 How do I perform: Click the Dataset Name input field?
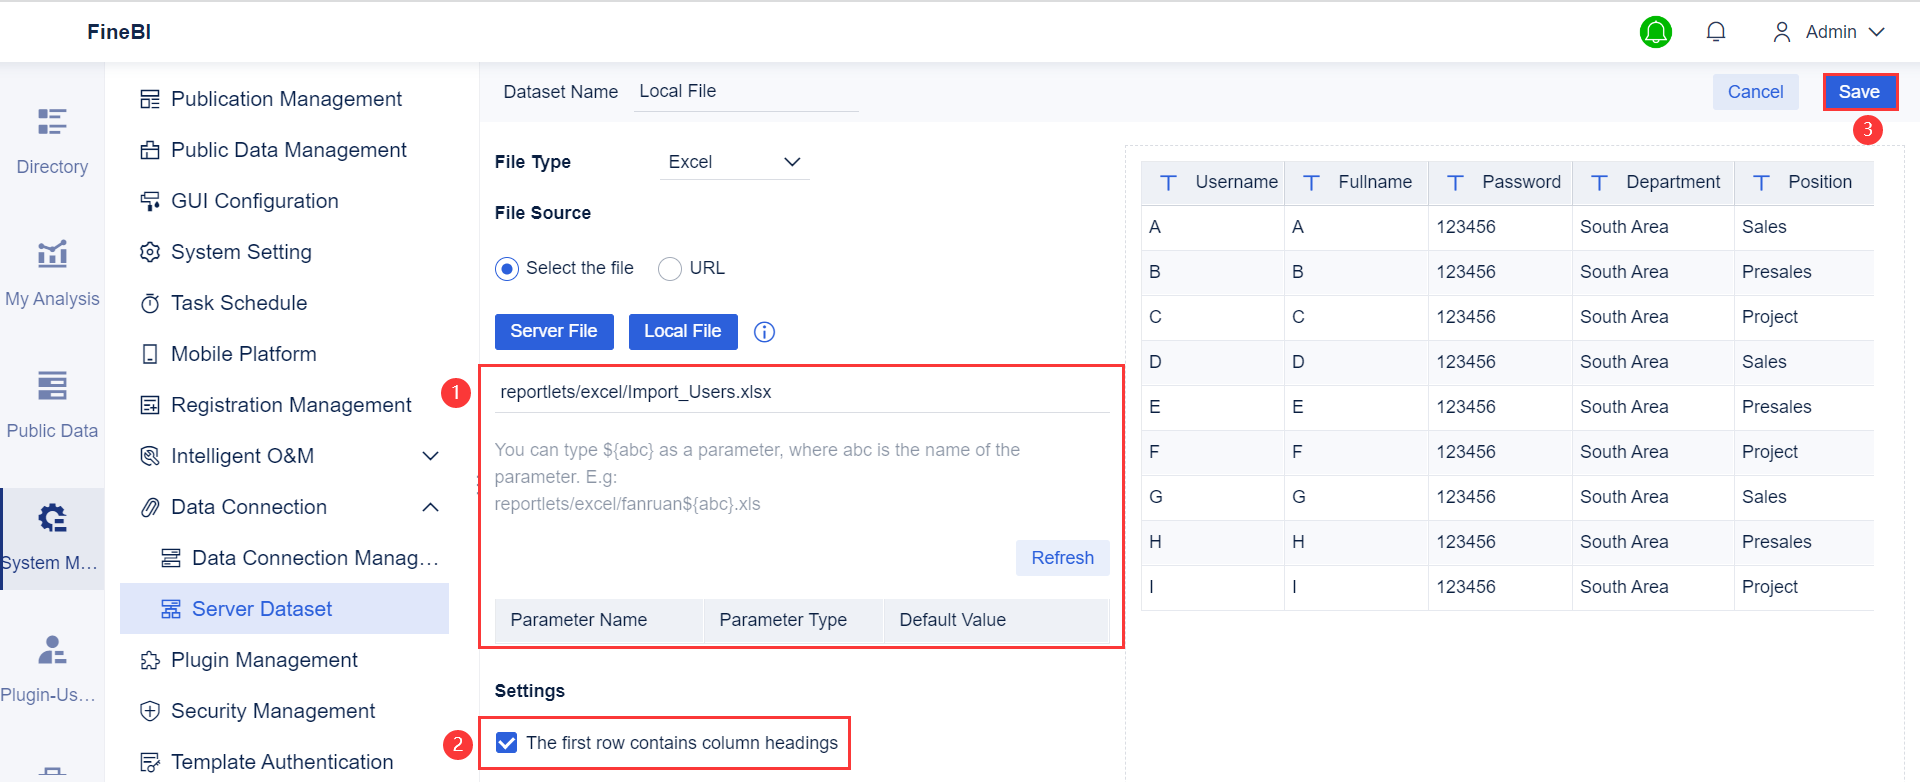click(746, 92)
